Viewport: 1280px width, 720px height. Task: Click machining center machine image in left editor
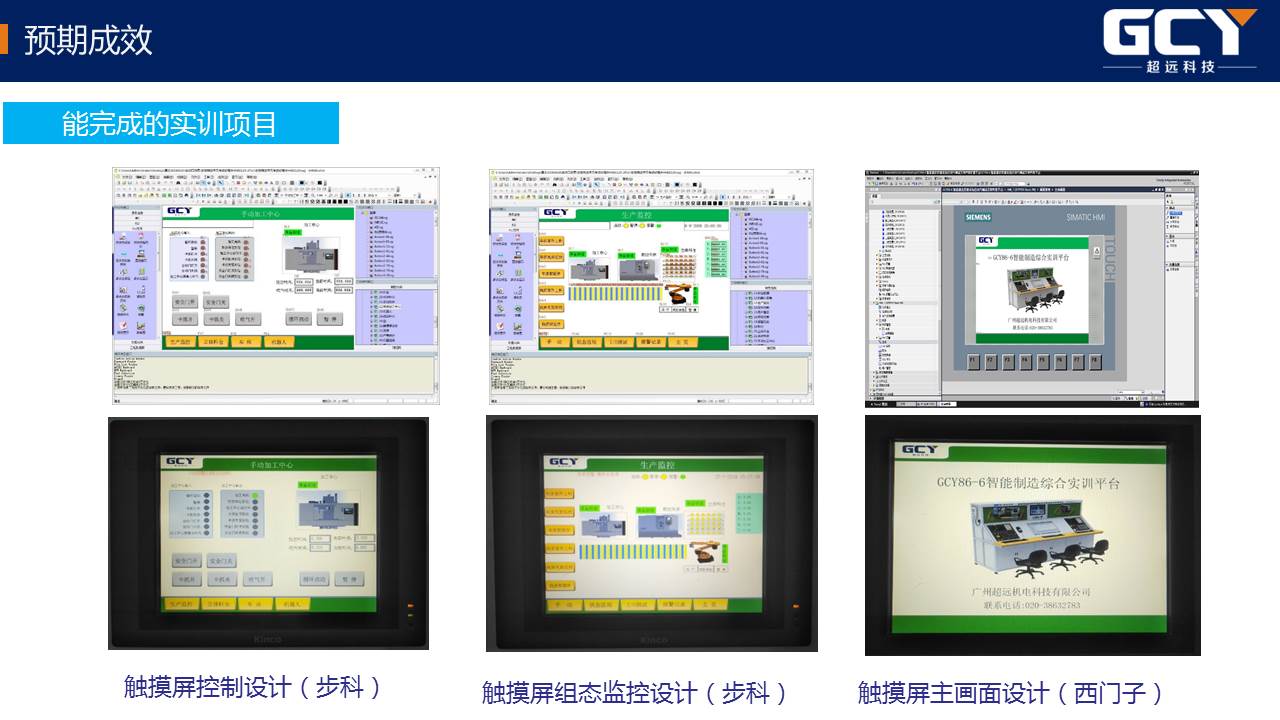[x=310, y=255]
